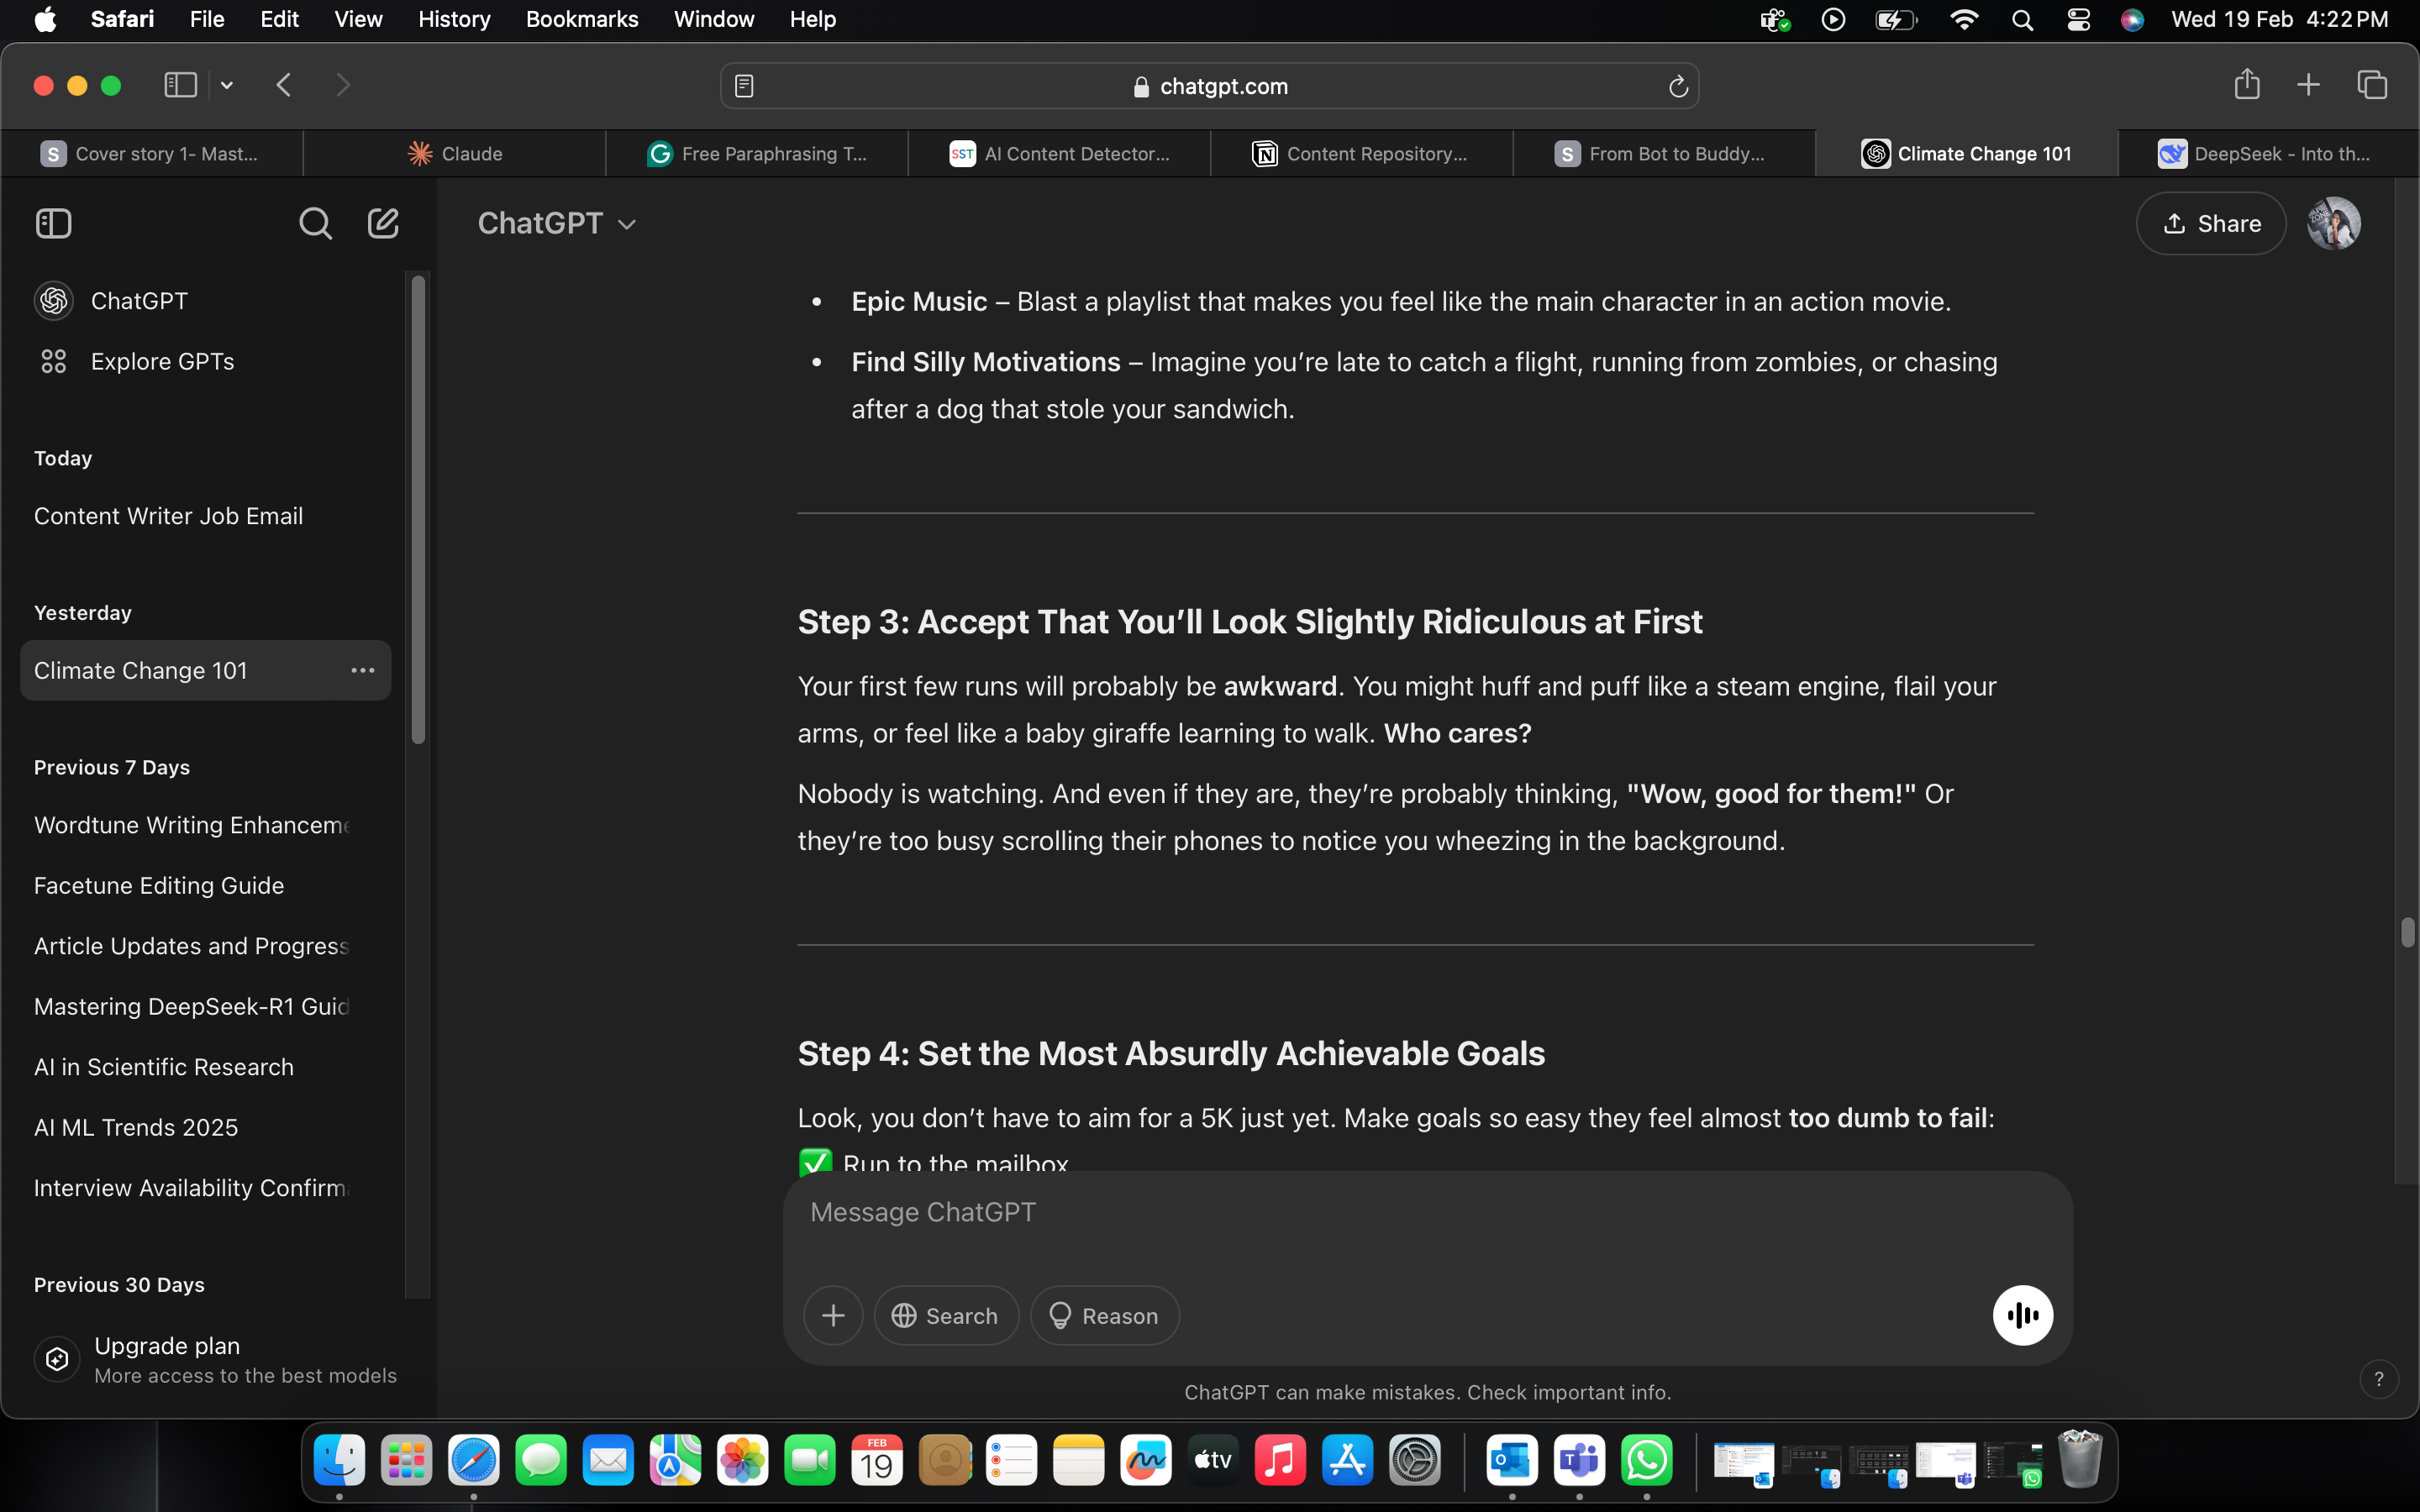Open AI in Scientific Research chat

(205, 1067)
